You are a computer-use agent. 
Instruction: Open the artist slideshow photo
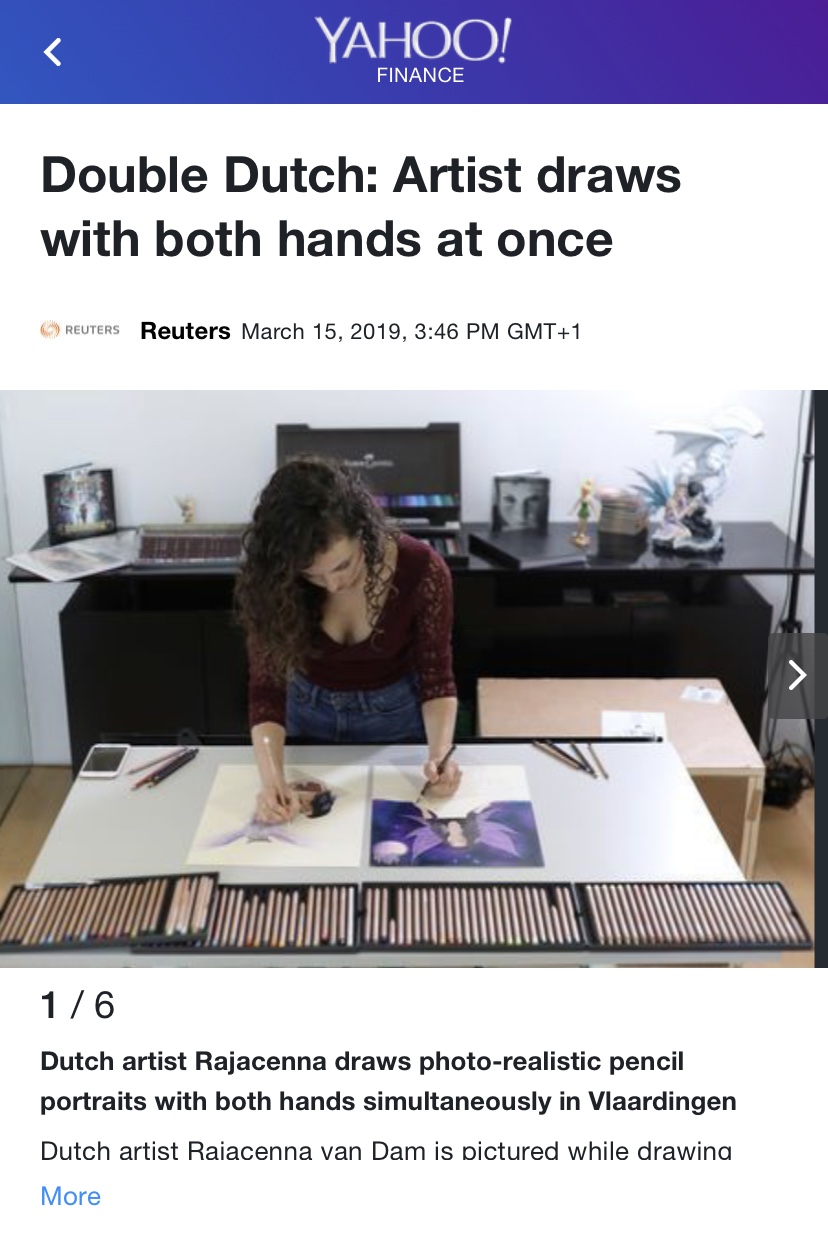[414, 678]
